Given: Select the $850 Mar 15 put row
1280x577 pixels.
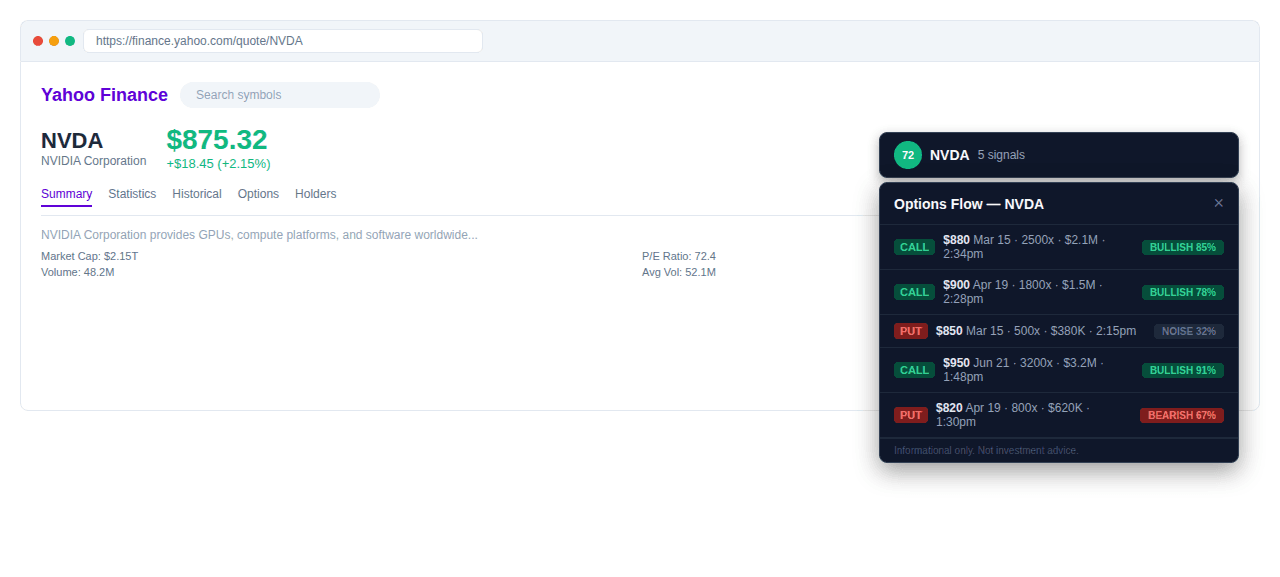Looking at the screenshot, I should pyautogui.click(x=1059, y=331).
